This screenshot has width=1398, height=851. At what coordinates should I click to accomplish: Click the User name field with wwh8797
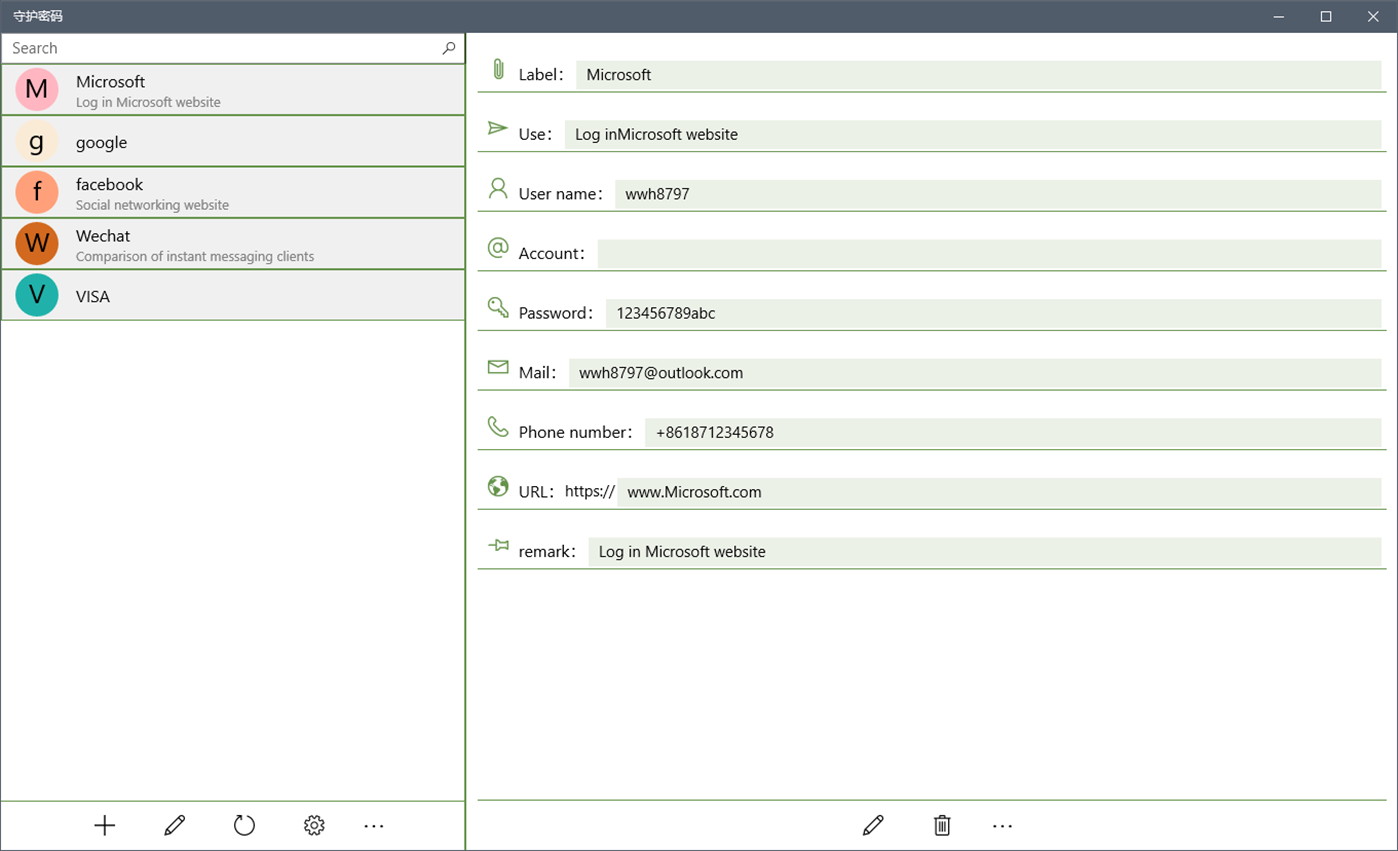pos(998,194)
